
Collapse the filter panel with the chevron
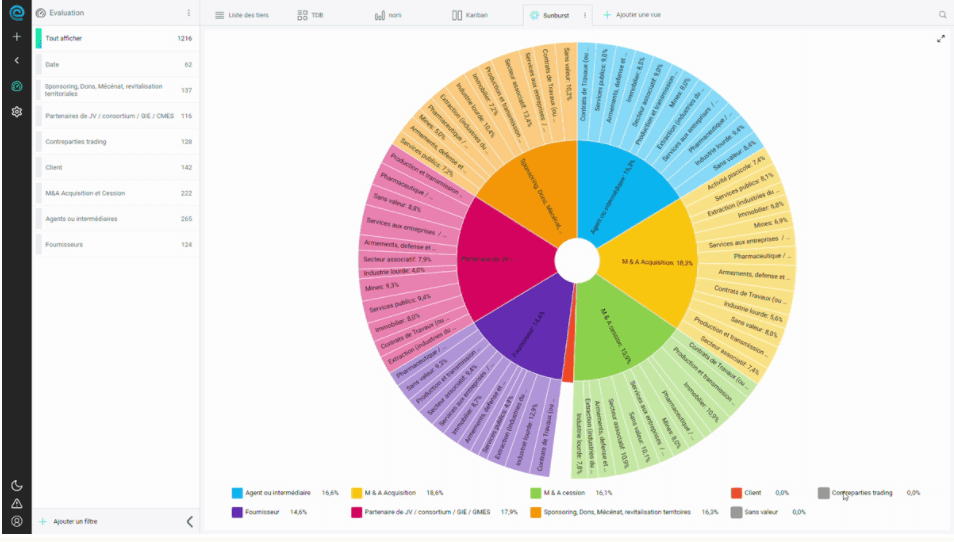[x=190, y=522]
